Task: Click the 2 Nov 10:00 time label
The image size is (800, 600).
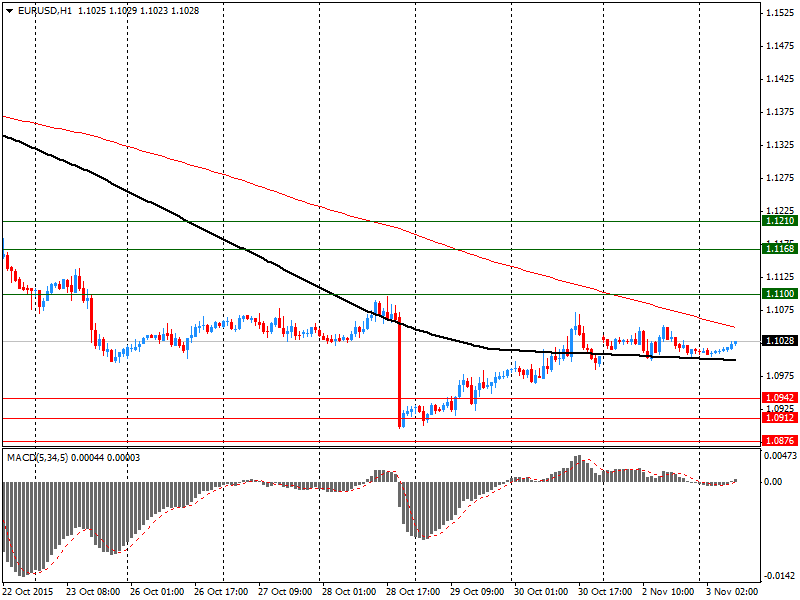Action: click(x=668, y=592)
